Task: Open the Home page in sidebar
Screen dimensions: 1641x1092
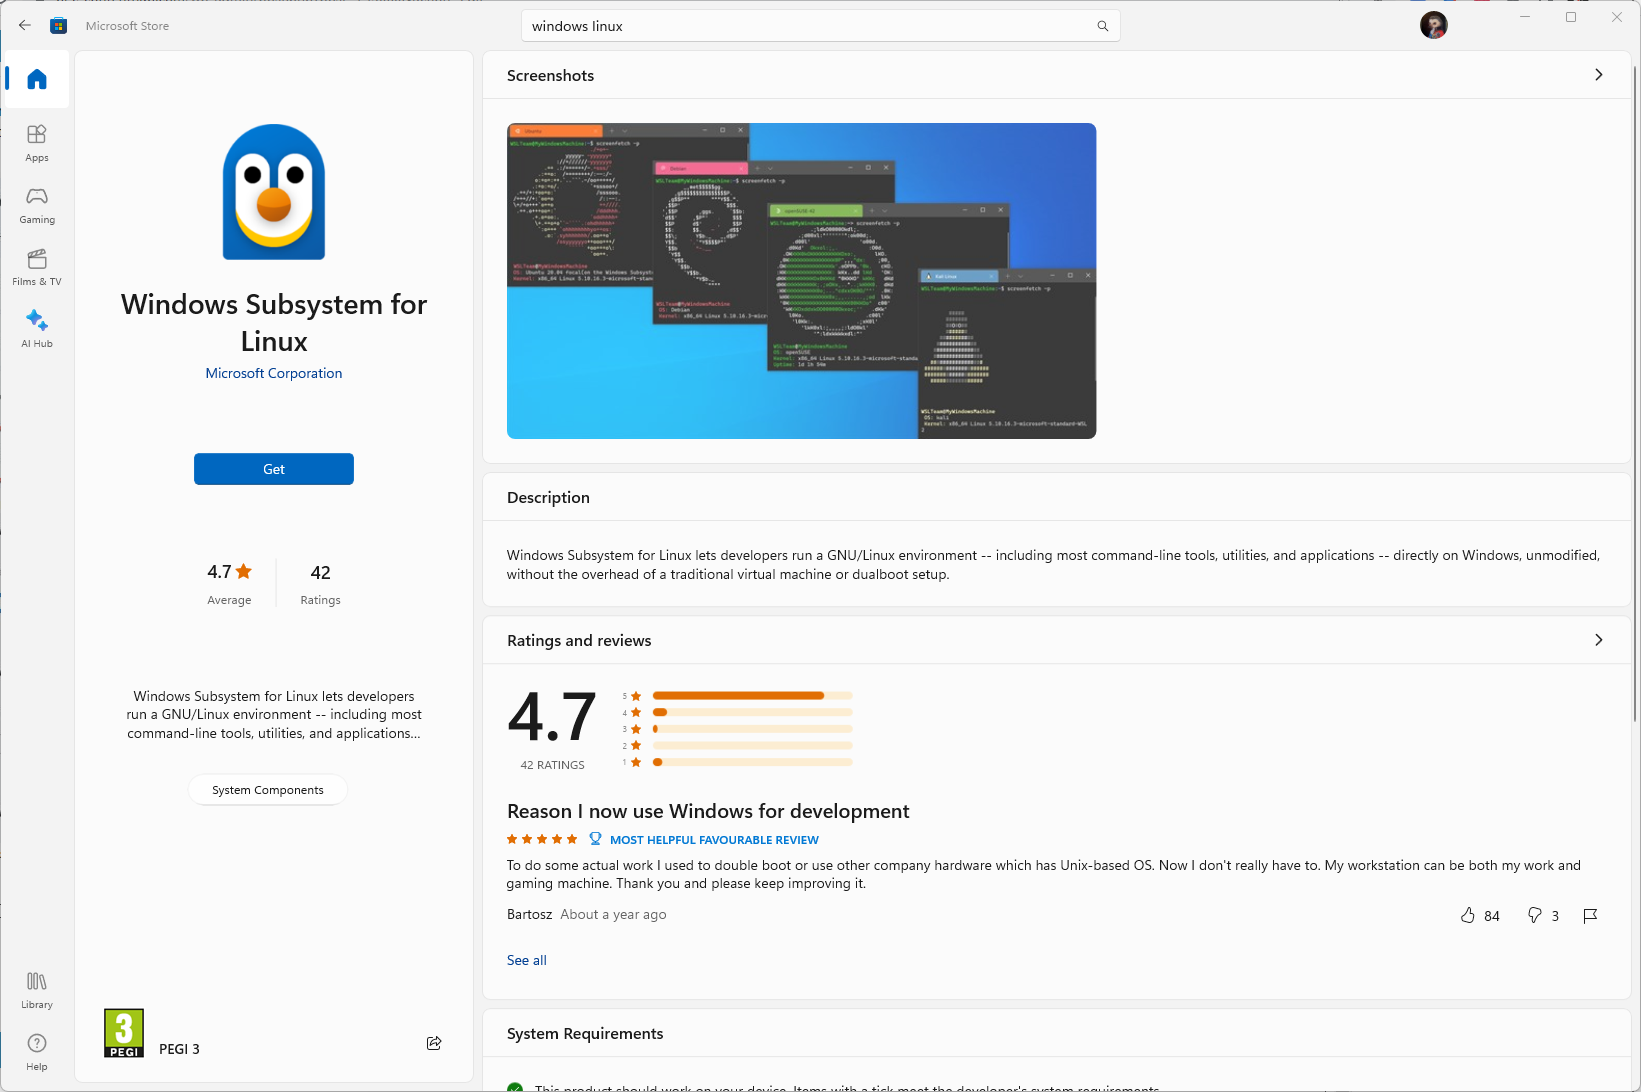Action: tap(37, 79)
